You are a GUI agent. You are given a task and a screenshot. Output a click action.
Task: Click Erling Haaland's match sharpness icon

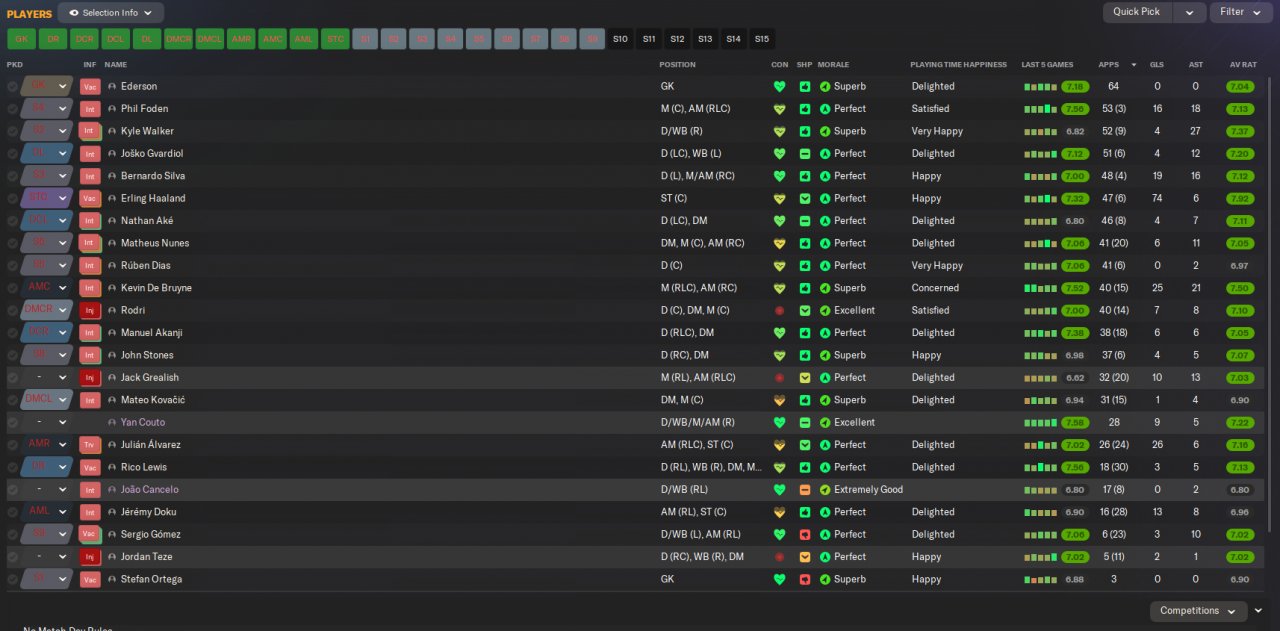(805, 198)
